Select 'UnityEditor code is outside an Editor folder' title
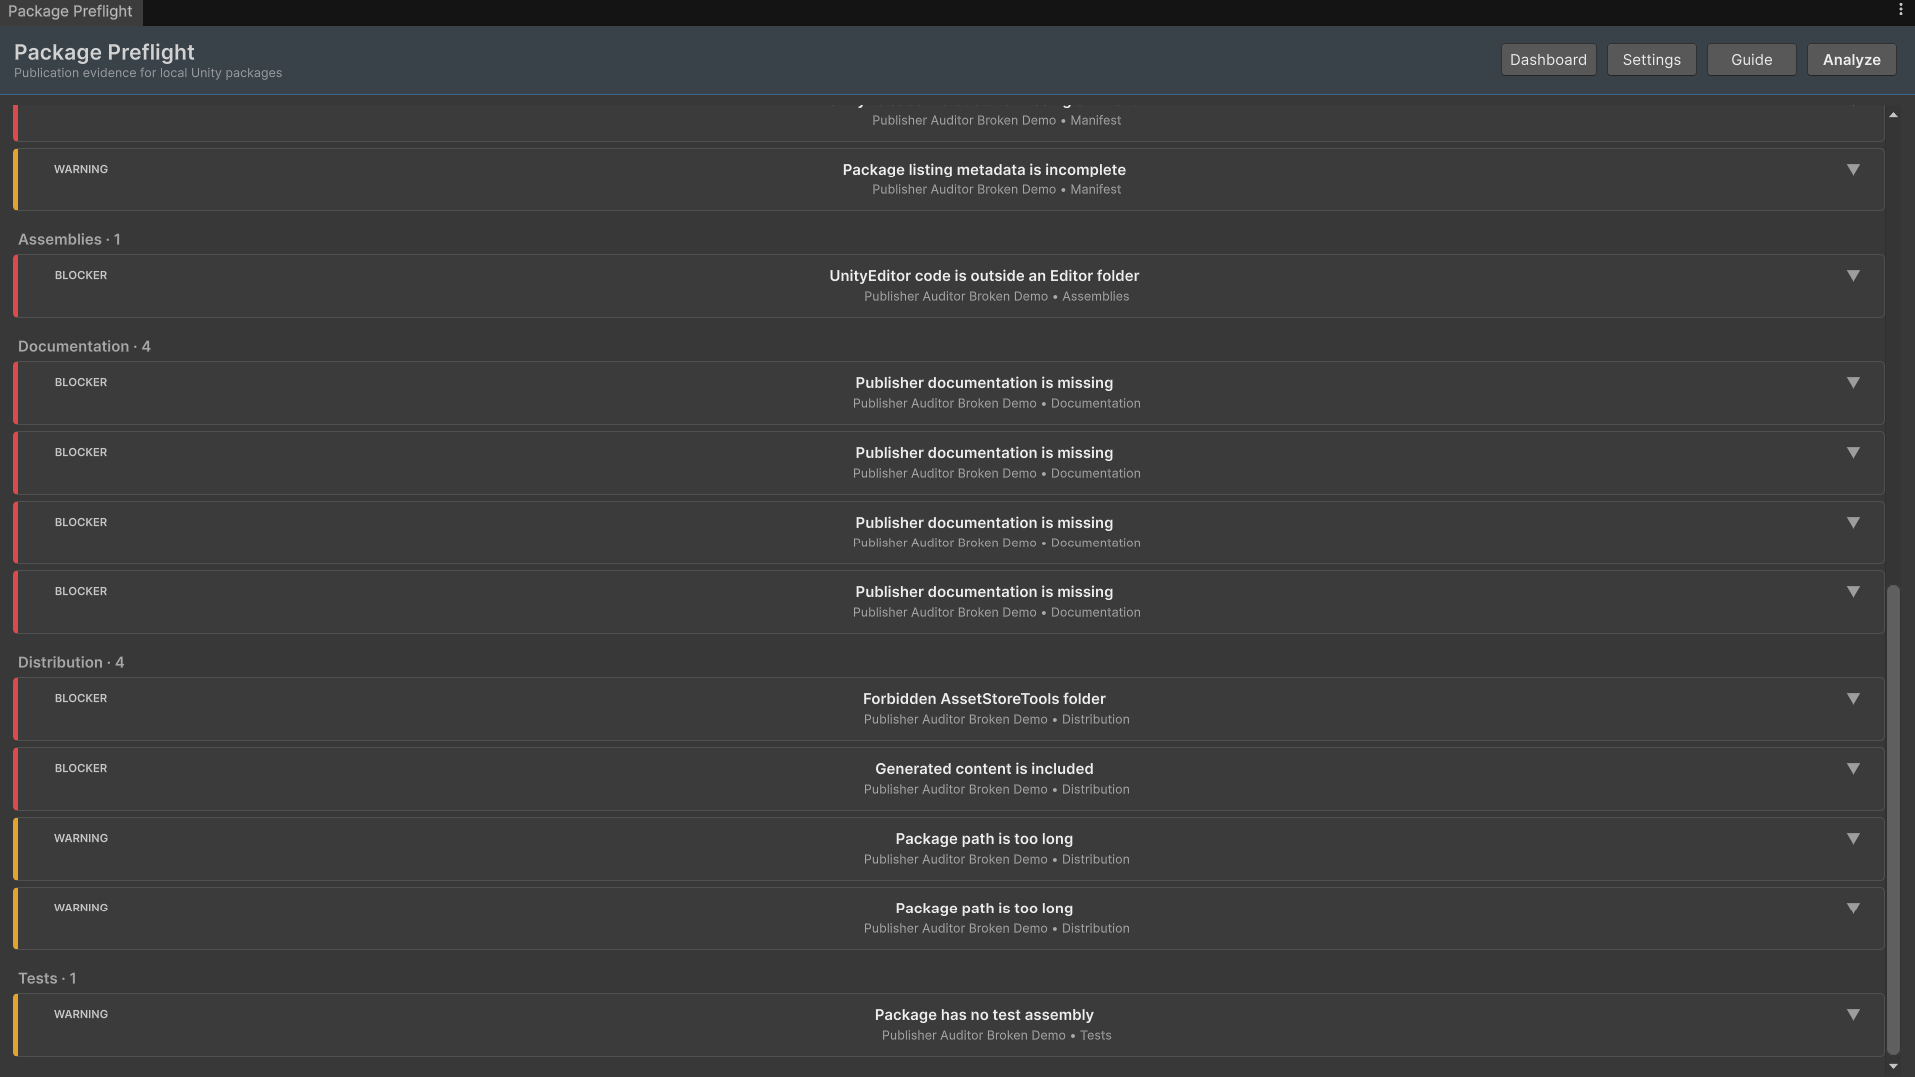 tap(984, 276)
